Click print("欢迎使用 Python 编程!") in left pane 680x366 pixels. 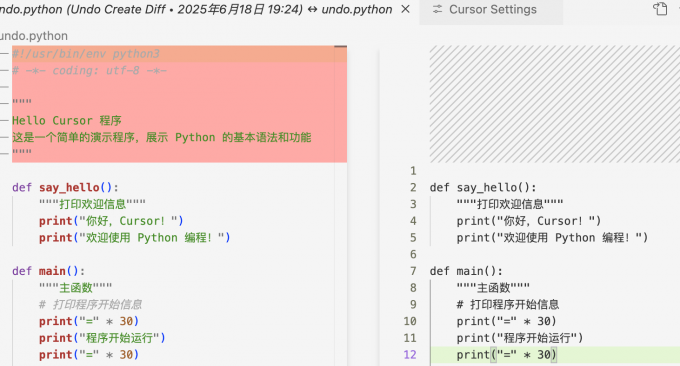point(134,238)
